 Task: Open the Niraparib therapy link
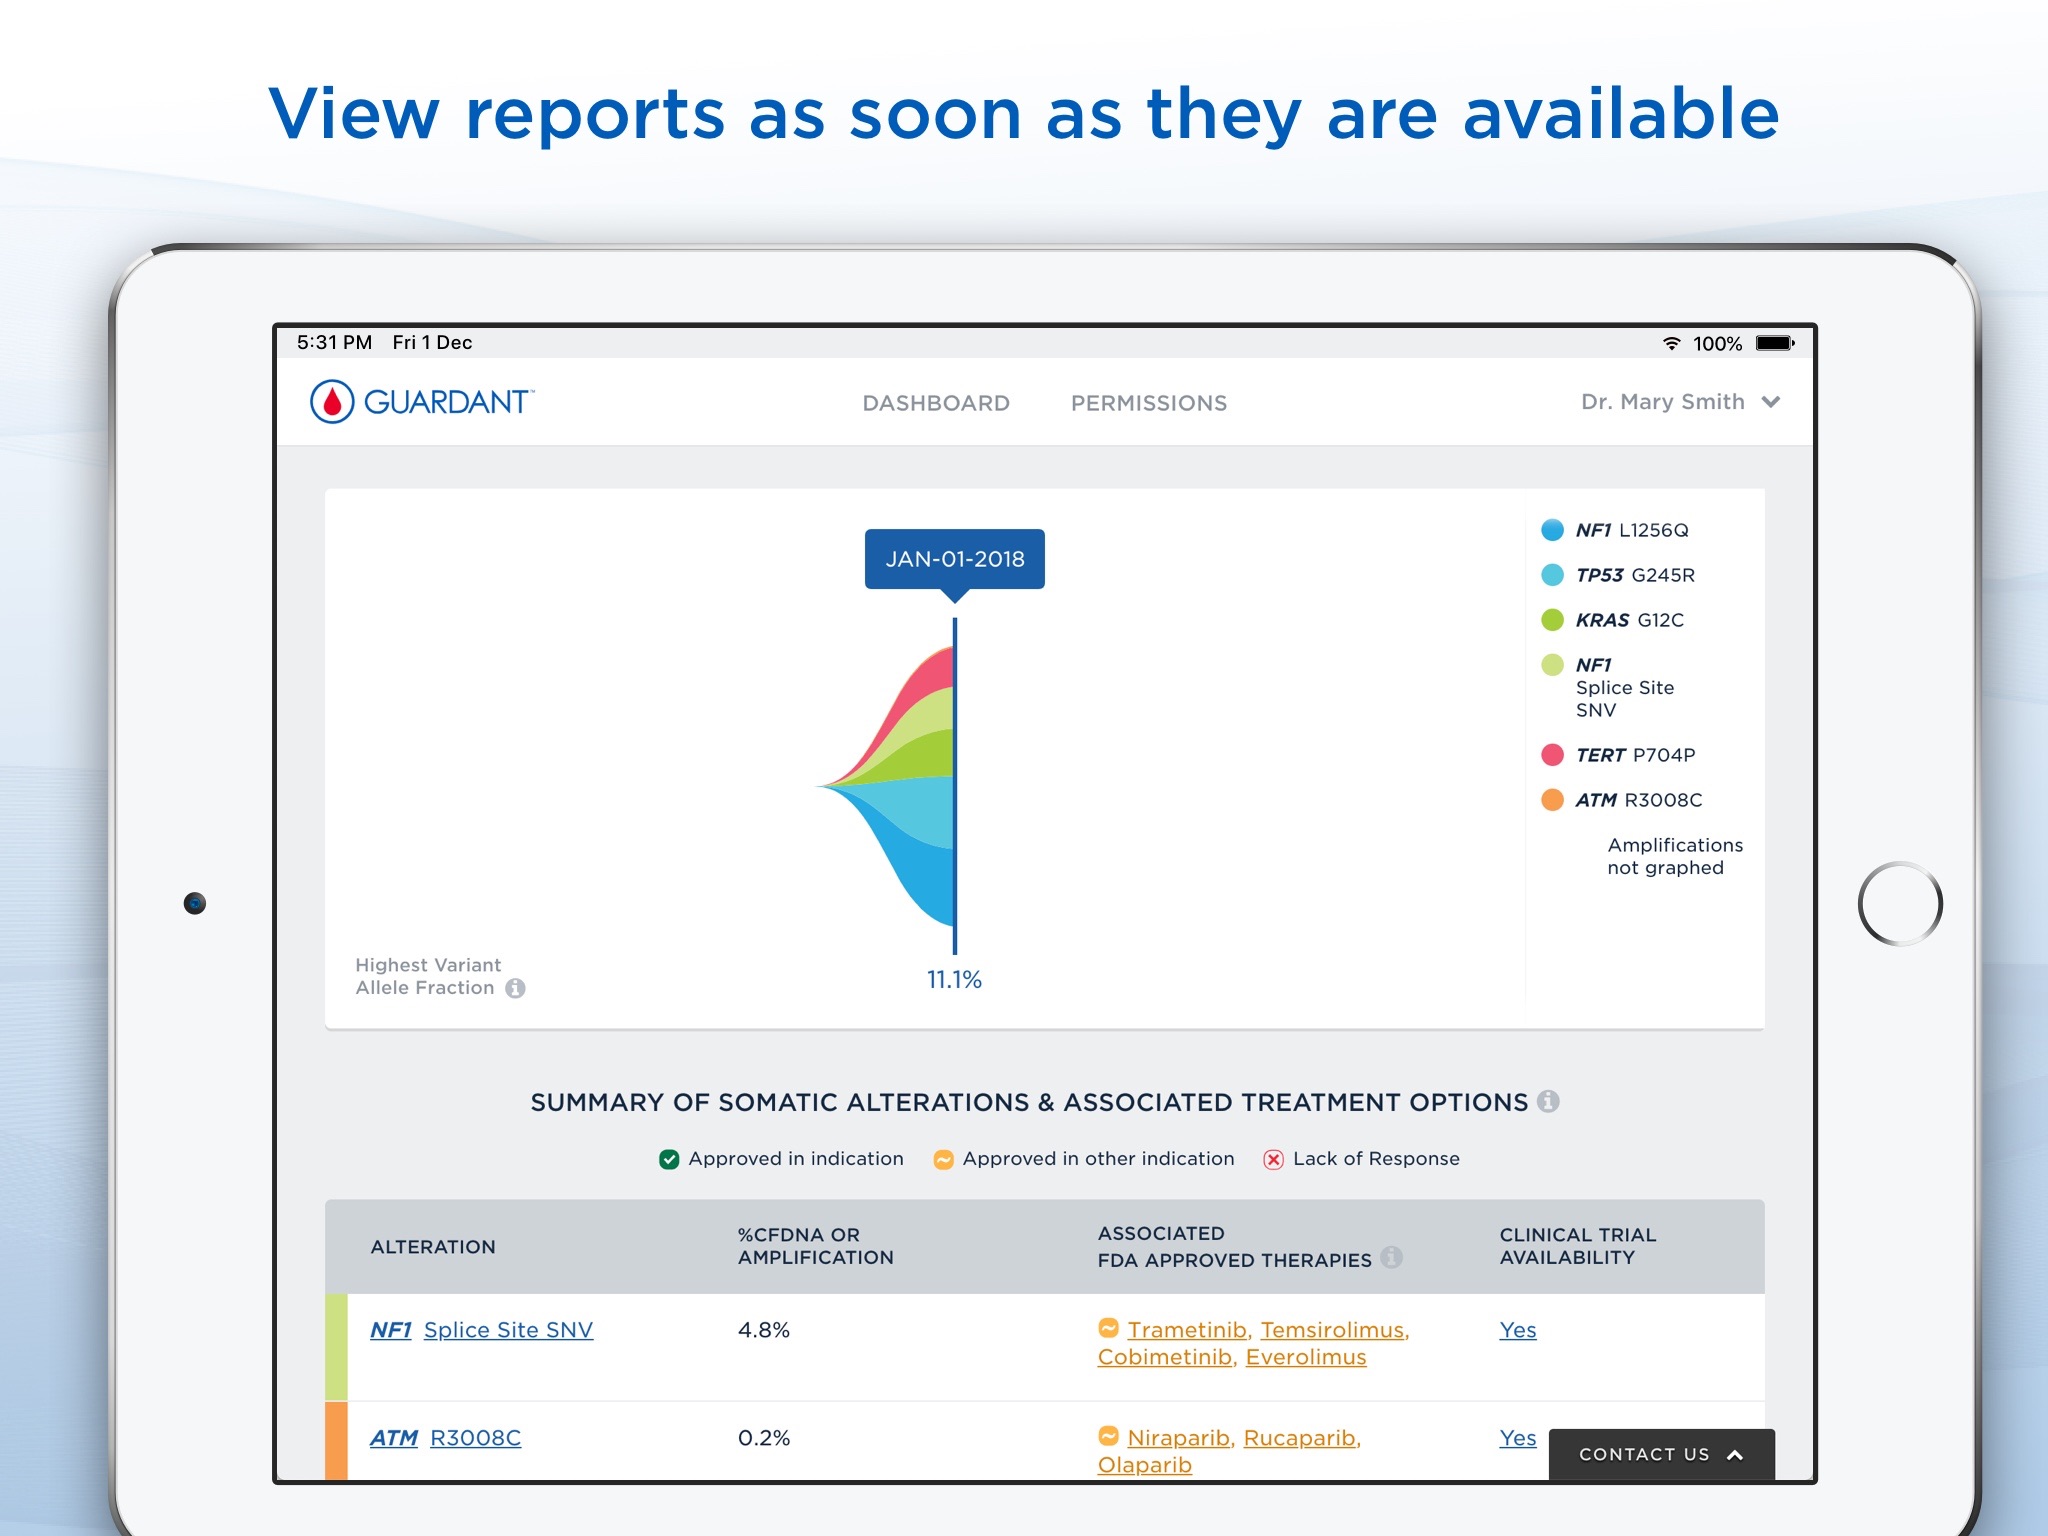click(x=1180, y=1438)
